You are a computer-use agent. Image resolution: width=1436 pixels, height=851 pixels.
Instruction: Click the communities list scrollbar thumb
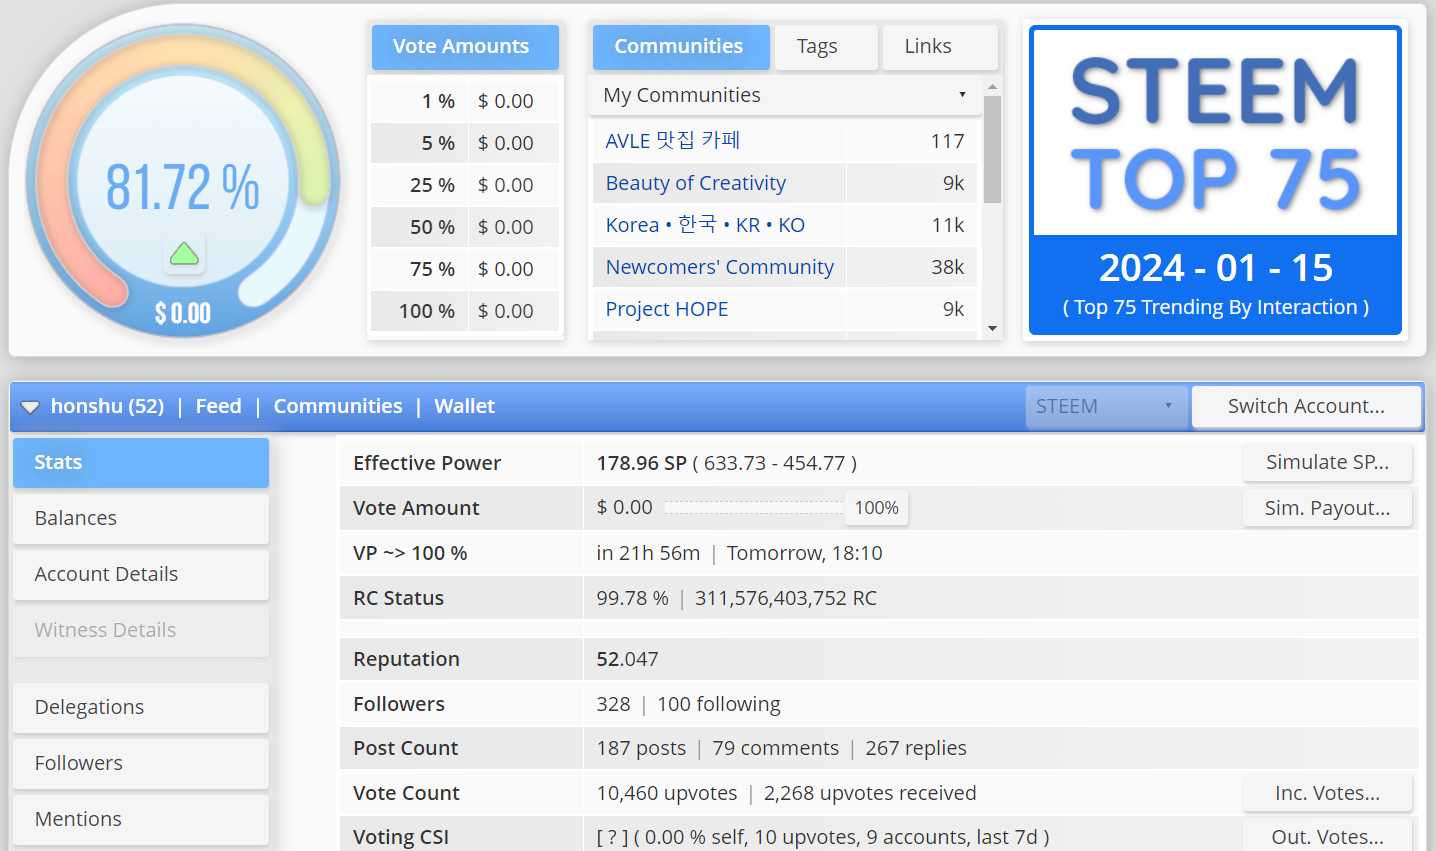[992, 150]
